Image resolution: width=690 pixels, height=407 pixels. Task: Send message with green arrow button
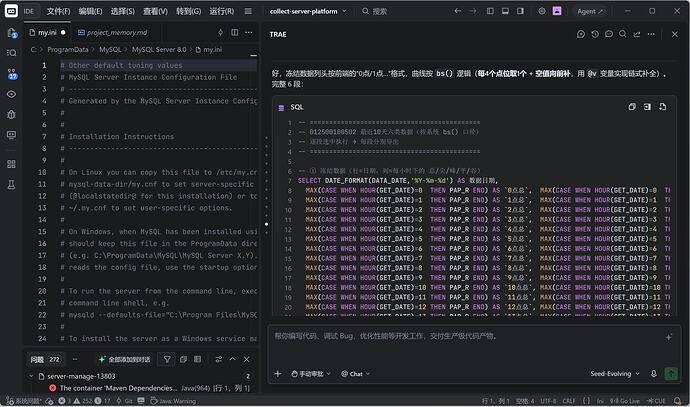(x=671, y=374)
